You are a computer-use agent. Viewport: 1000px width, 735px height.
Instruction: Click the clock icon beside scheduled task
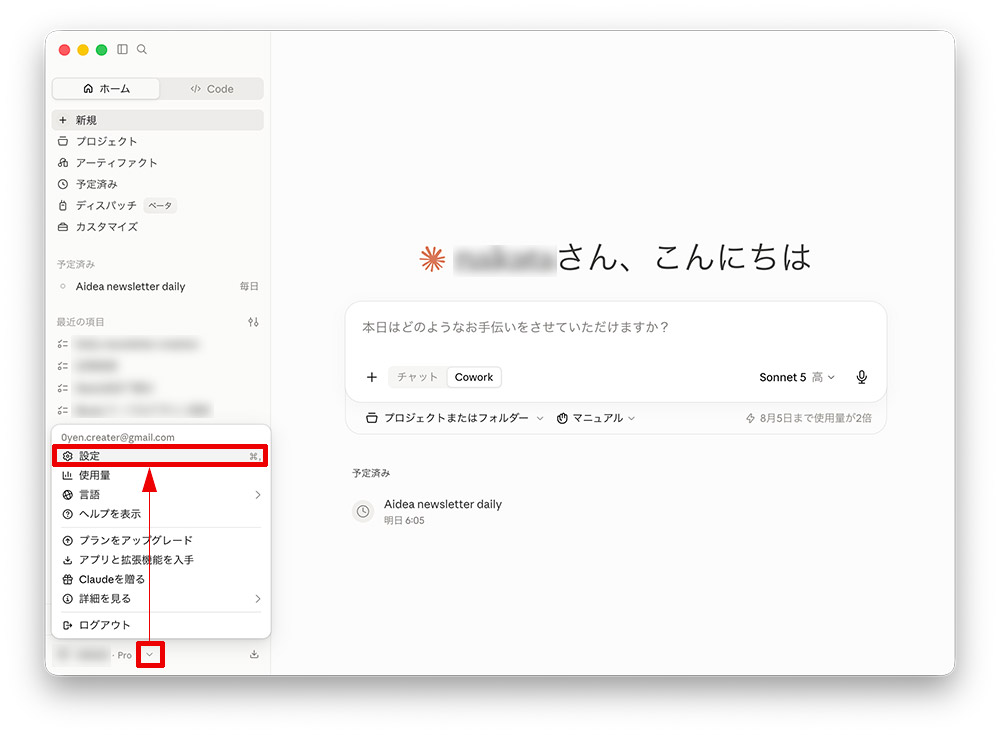click(363, 511)
